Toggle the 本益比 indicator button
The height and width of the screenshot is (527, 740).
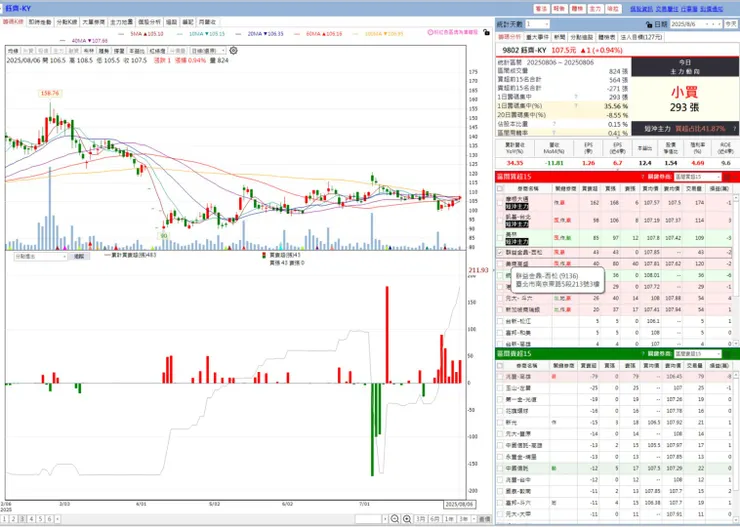(x=137, y=51)
